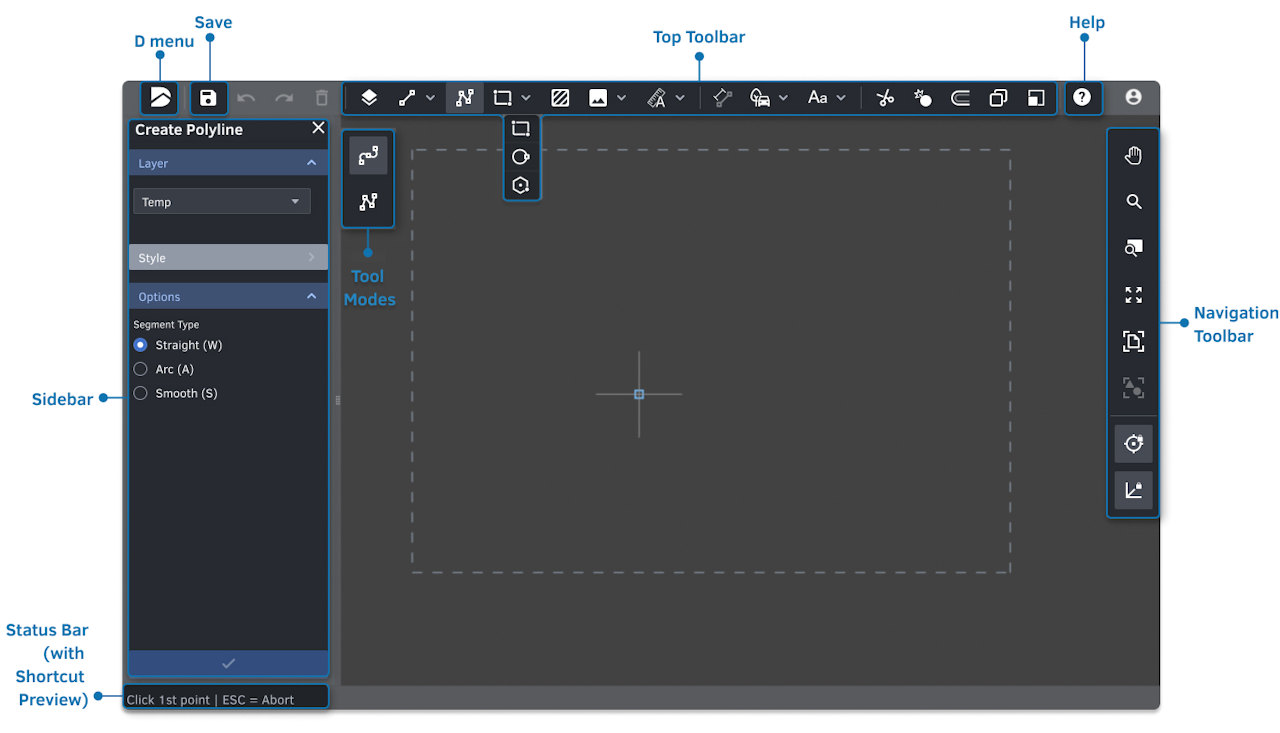Open the D menu logo button
Image resolution: width=1280 pixels, height=733 pixels.
[161, 98]
